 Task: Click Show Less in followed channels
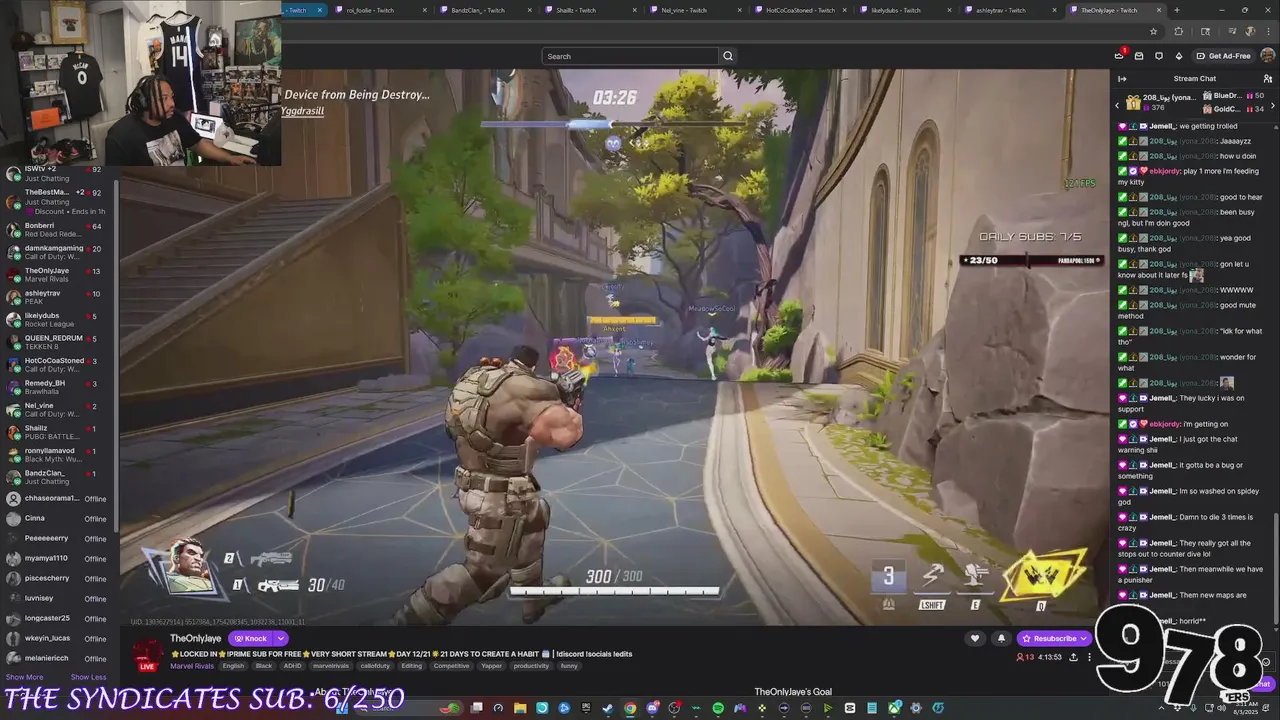coord(88,677)
